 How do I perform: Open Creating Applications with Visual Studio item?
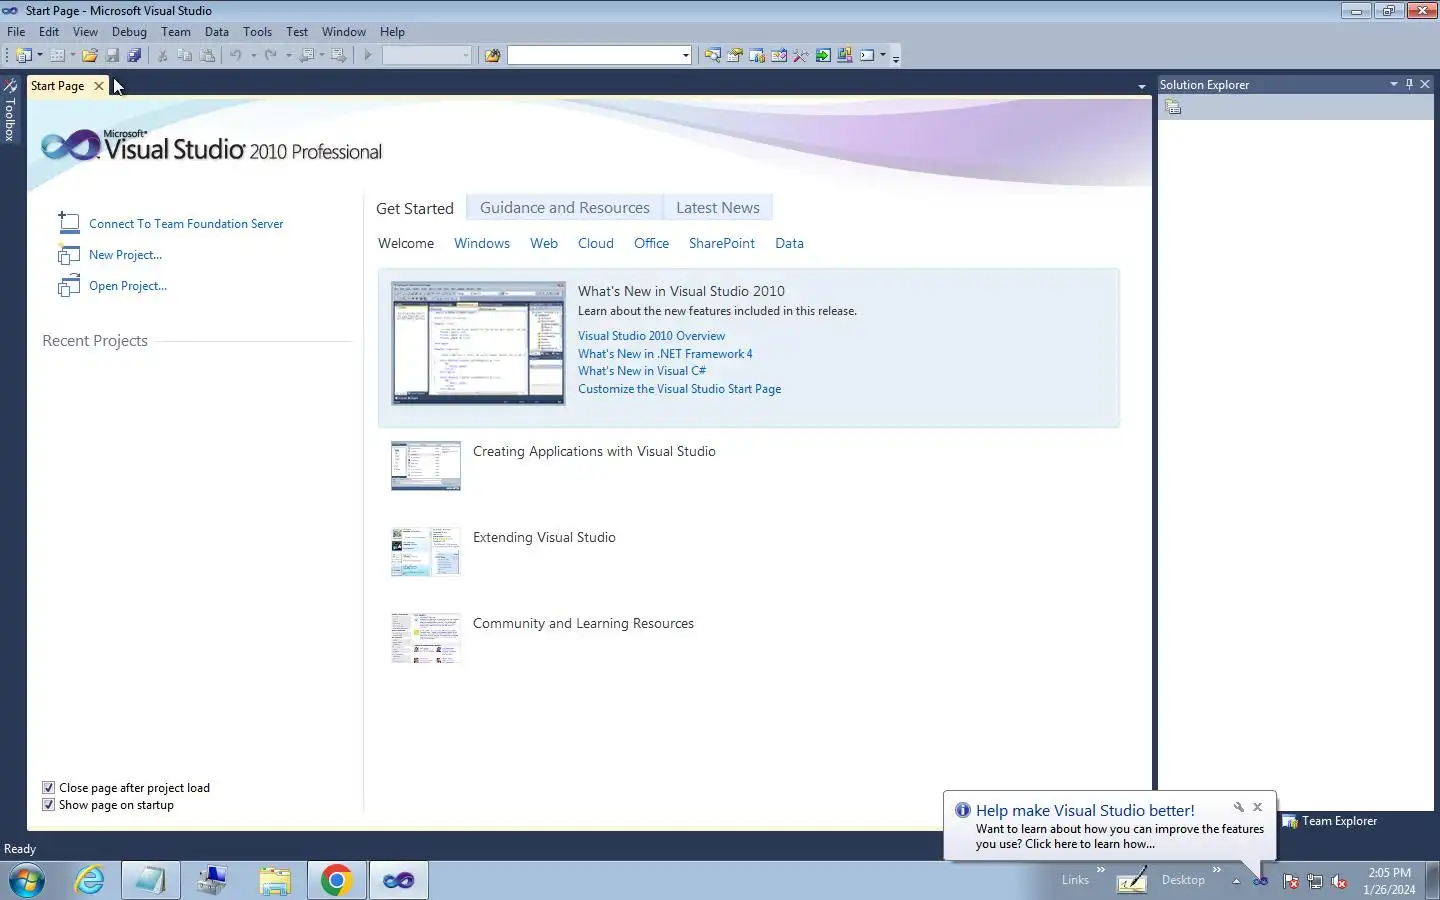[x=594, y=451]
